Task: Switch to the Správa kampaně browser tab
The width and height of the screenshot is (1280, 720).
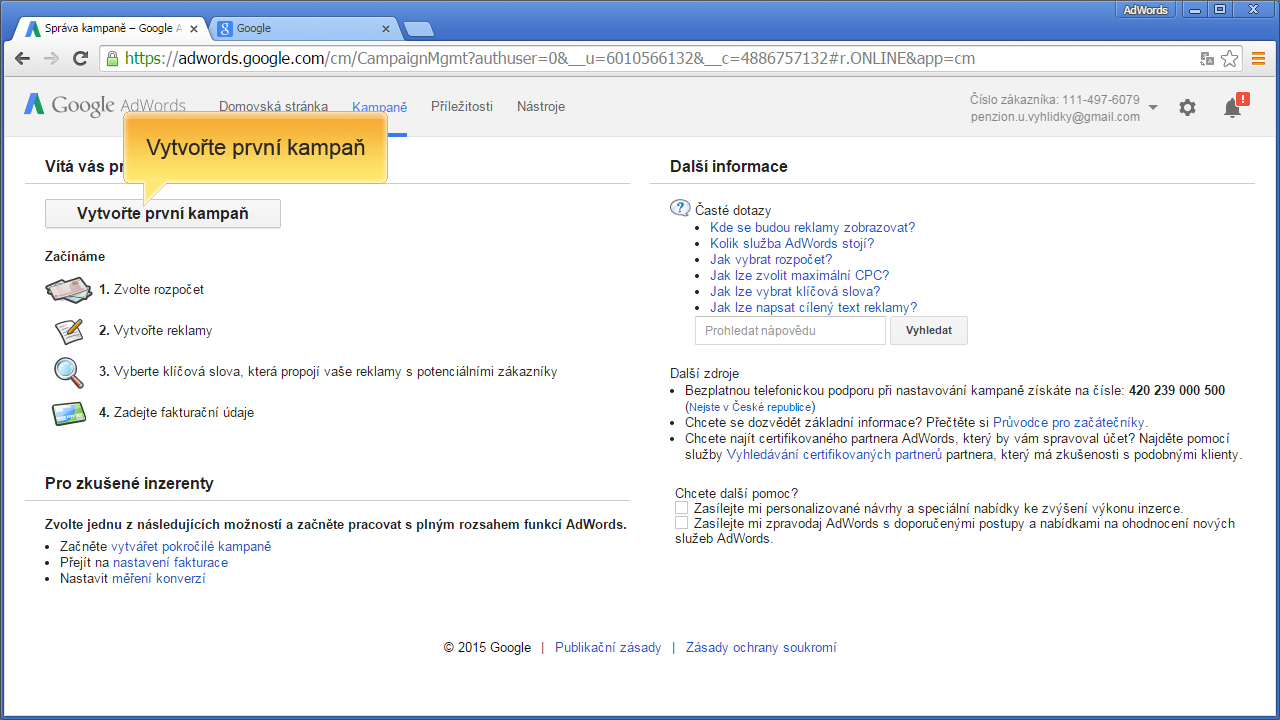Action: tap(110, 28)
